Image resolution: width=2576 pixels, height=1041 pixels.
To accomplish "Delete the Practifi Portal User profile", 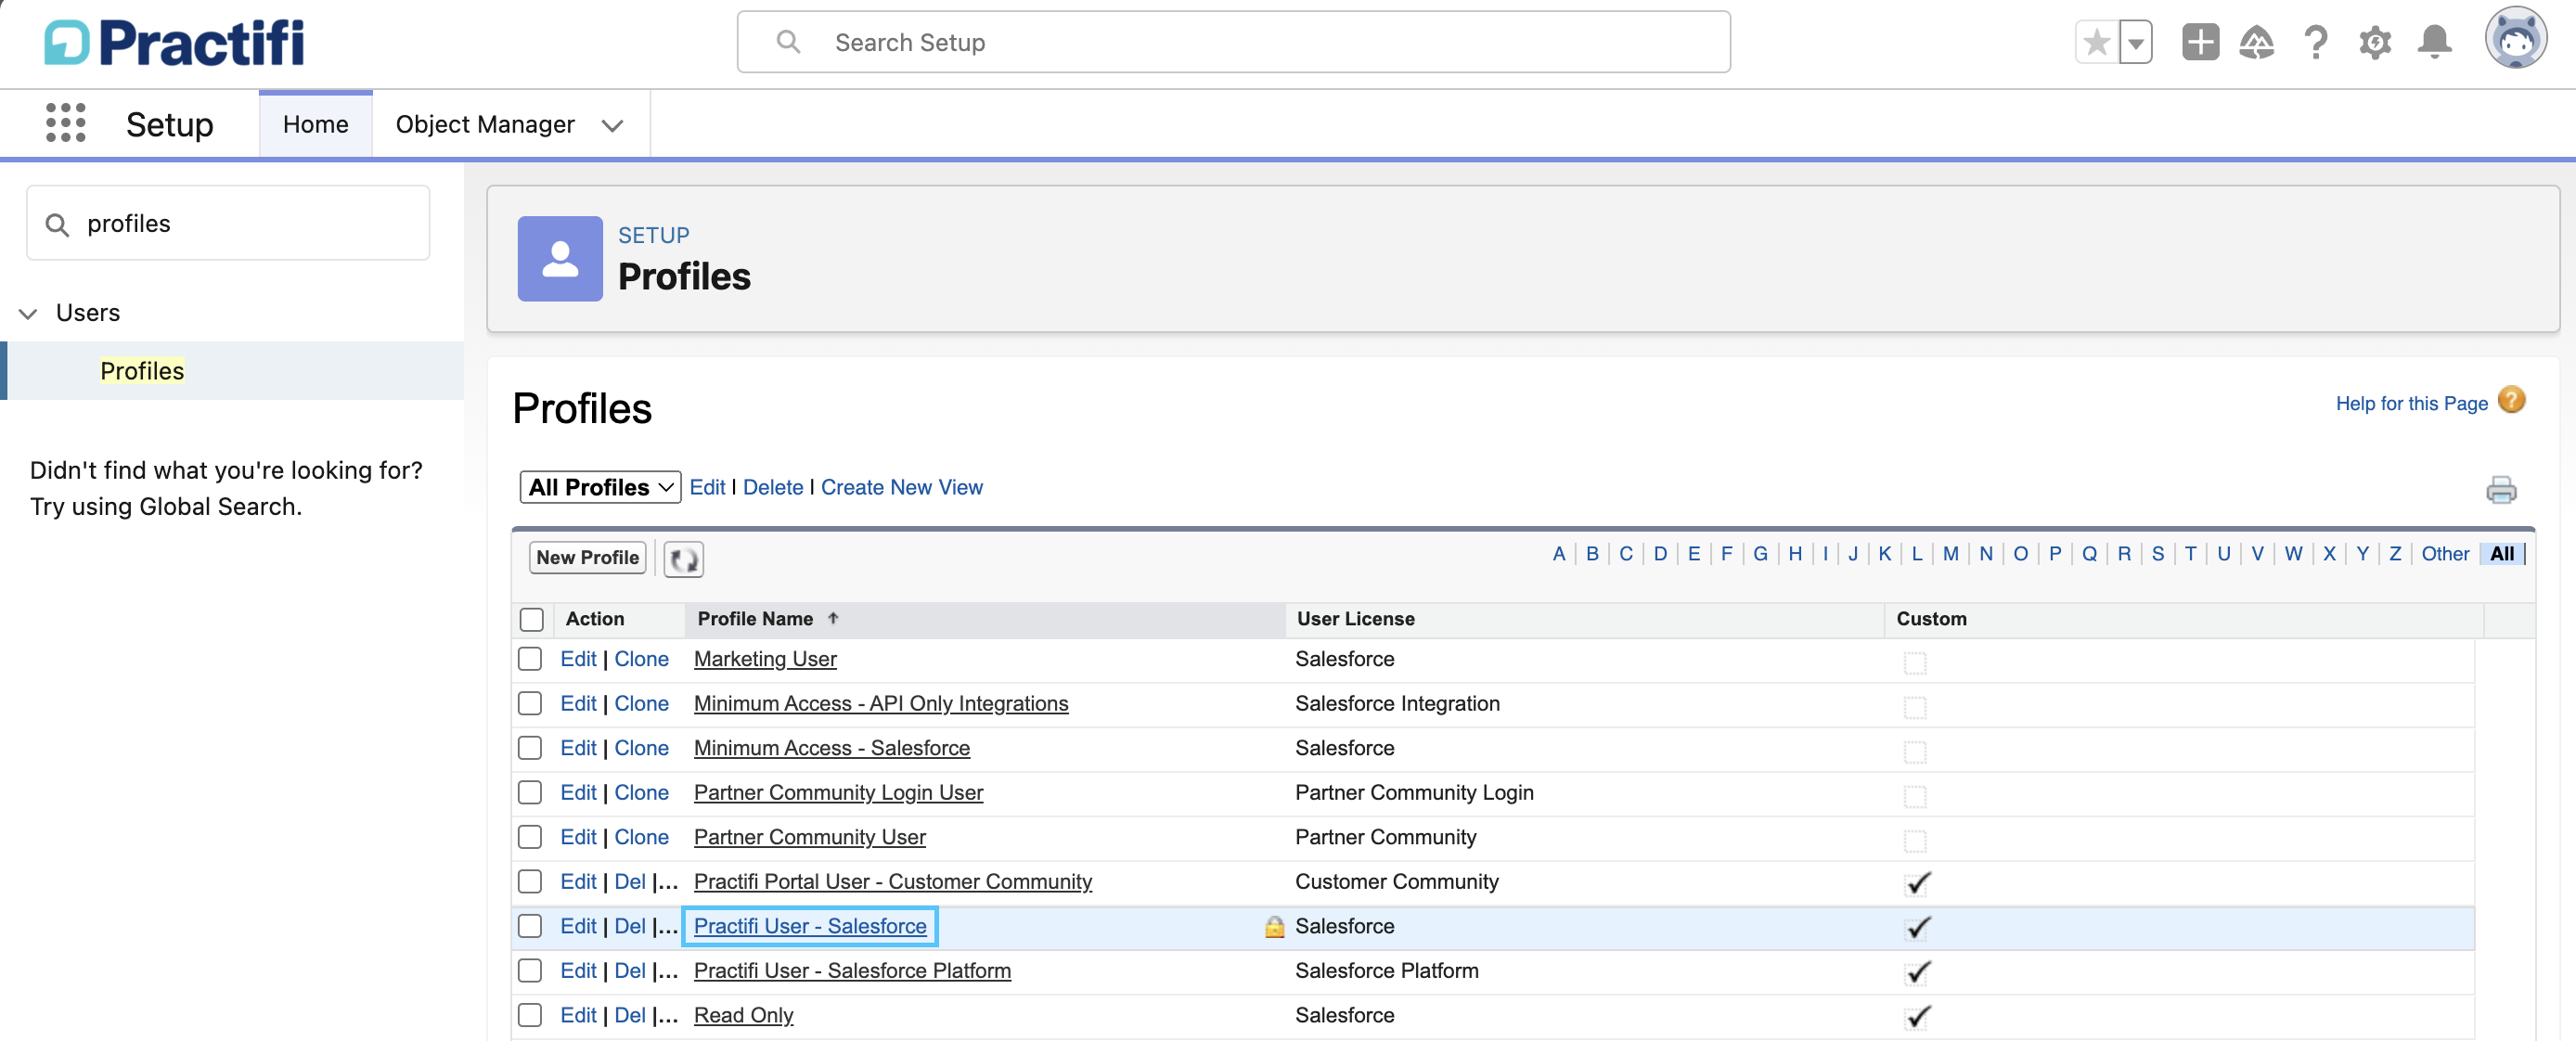I will [629, 881].
